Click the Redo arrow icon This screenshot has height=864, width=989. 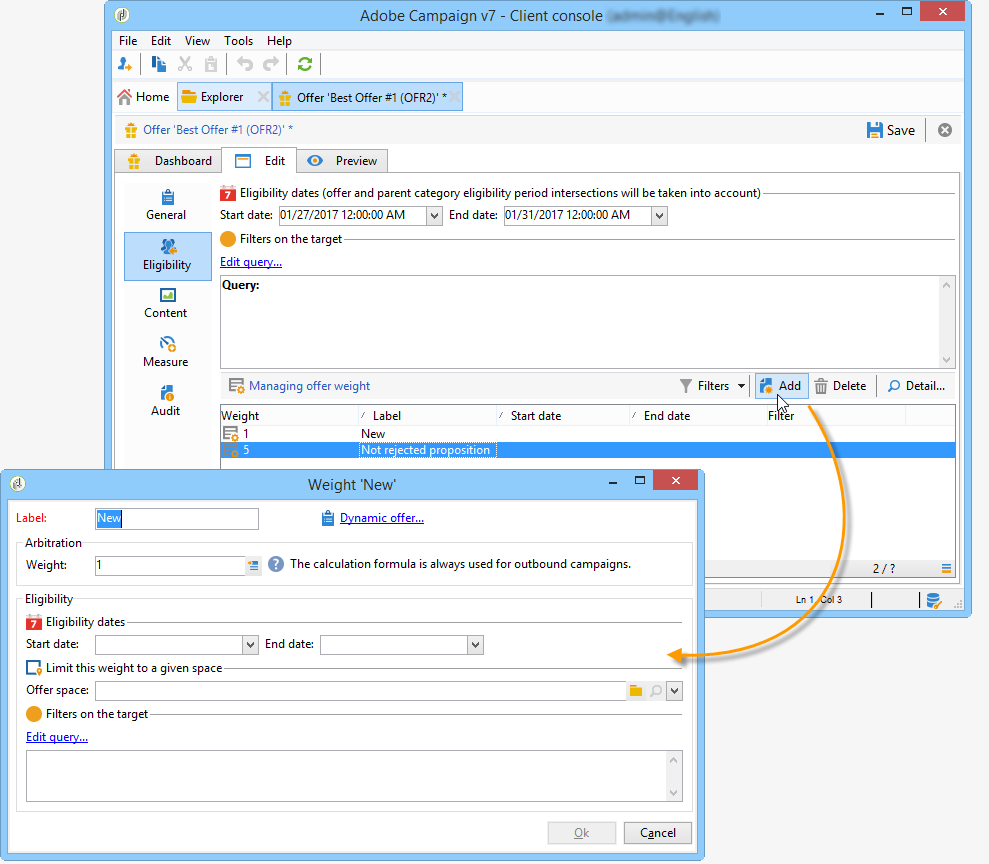coord(271,64)
